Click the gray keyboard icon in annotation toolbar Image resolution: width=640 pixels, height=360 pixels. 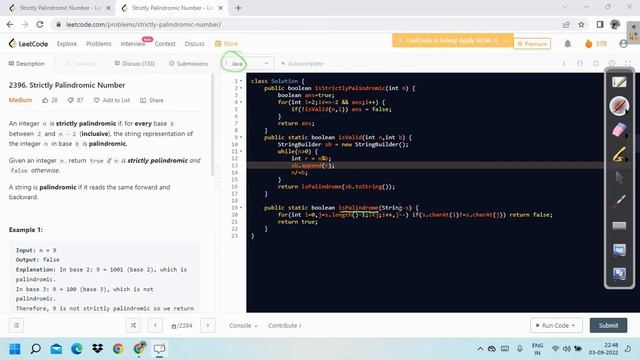click(619, 225)
